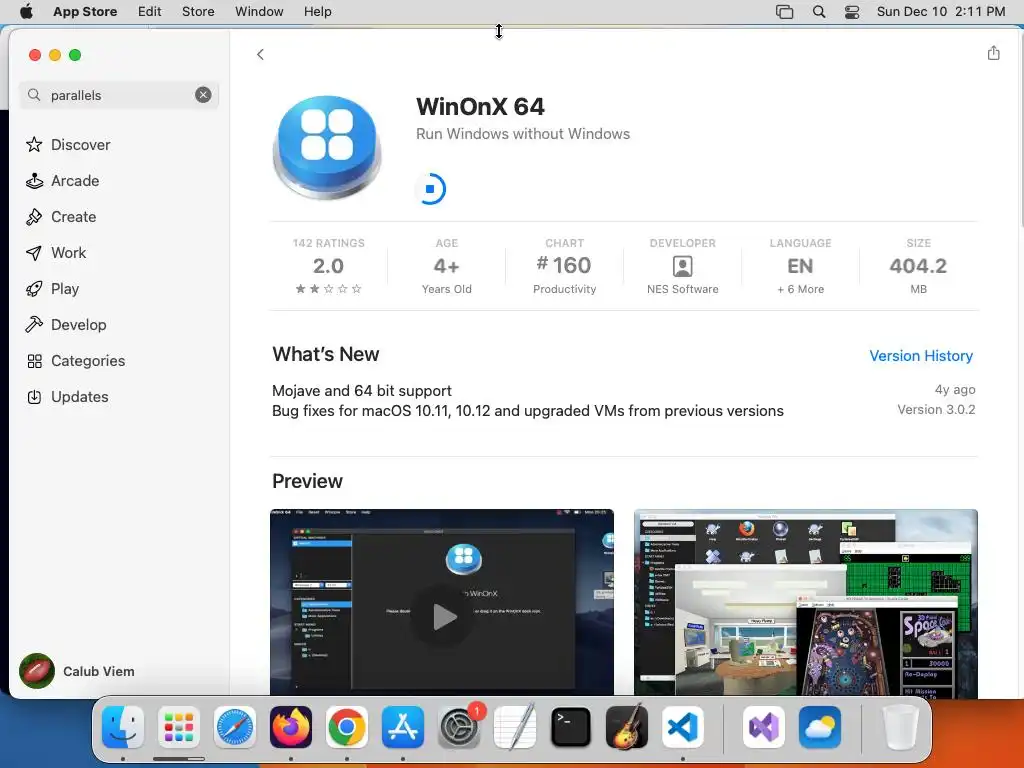The height and width of the screenshot is (768, 1024).
Task: Open Visual Studio from the Dock
Action: [763, 727]
